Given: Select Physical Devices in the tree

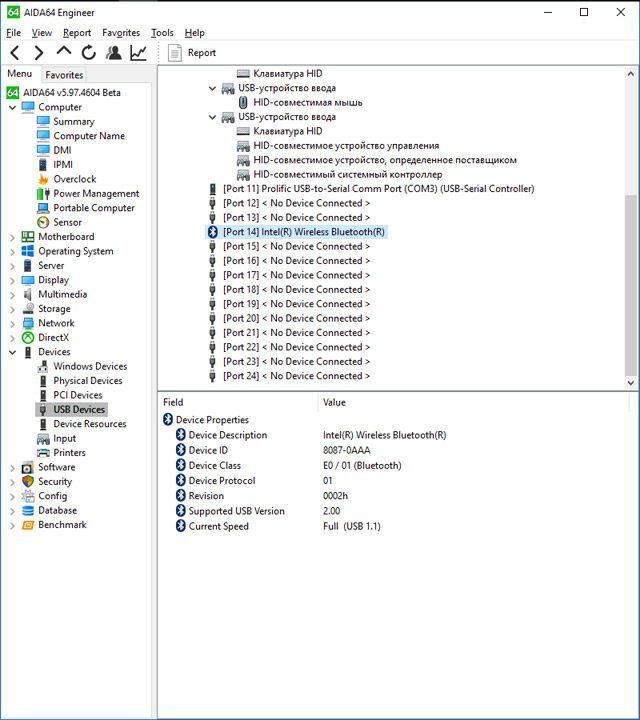Looking at the screenshot, I should coord(88,381).
